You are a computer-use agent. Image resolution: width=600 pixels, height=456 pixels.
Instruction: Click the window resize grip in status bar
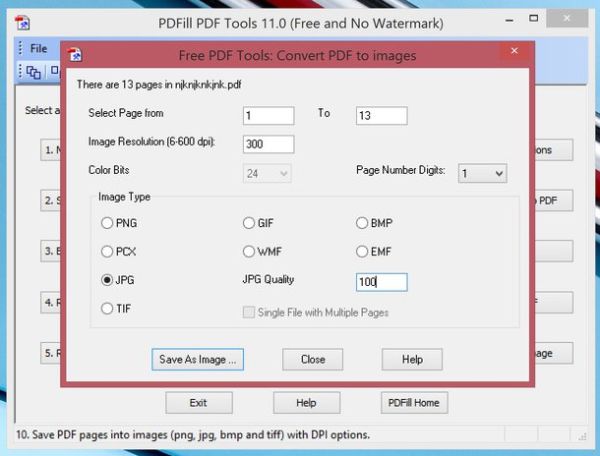pyautogui.click(x=582, y=436)
